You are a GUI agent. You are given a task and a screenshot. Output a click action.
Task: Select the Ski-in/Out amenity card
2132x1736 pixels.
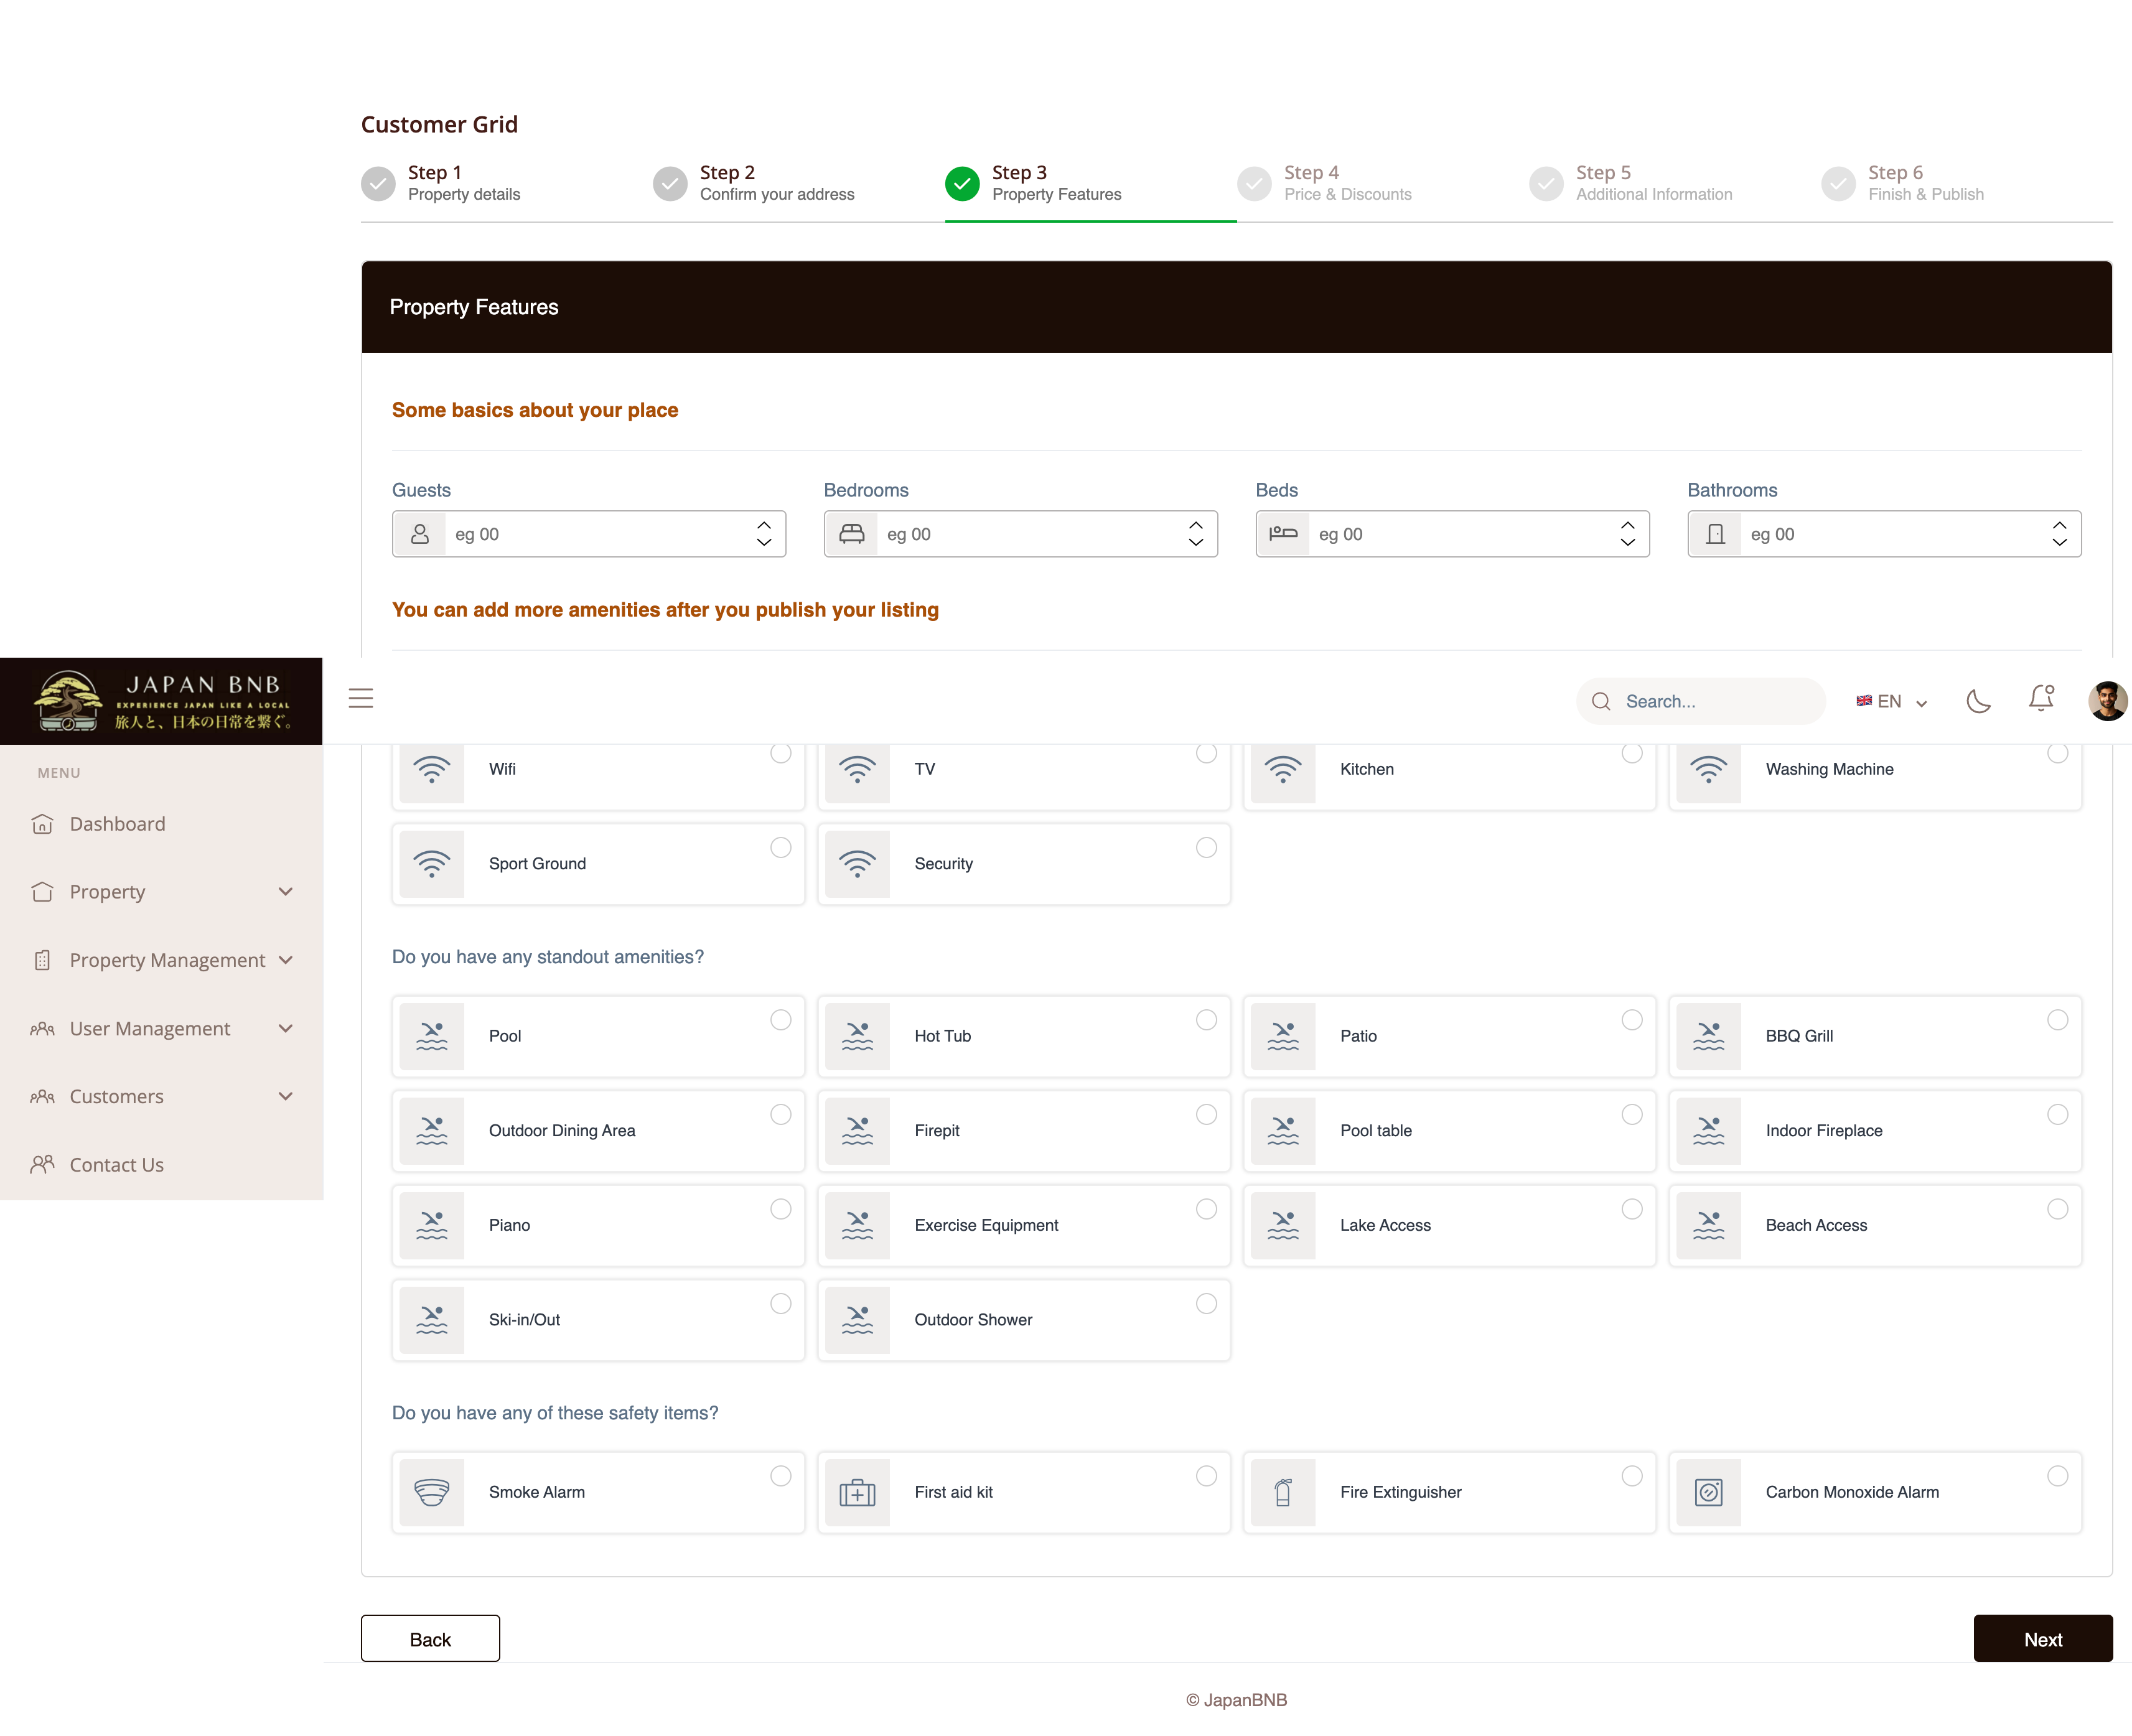[x=598, y=1319]
